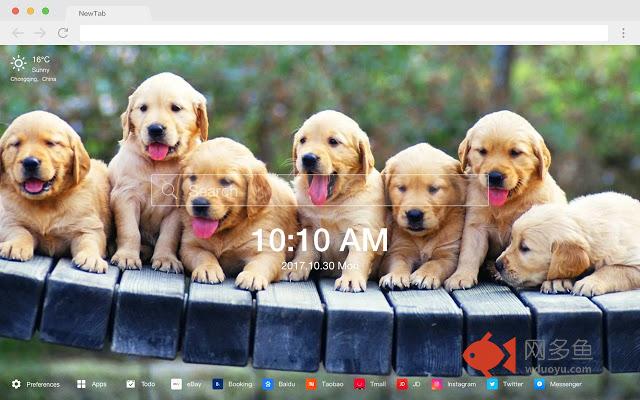Open Preferences via the gear icon
The width and height of the screenshot is (640, 400).
click(16, 384)
